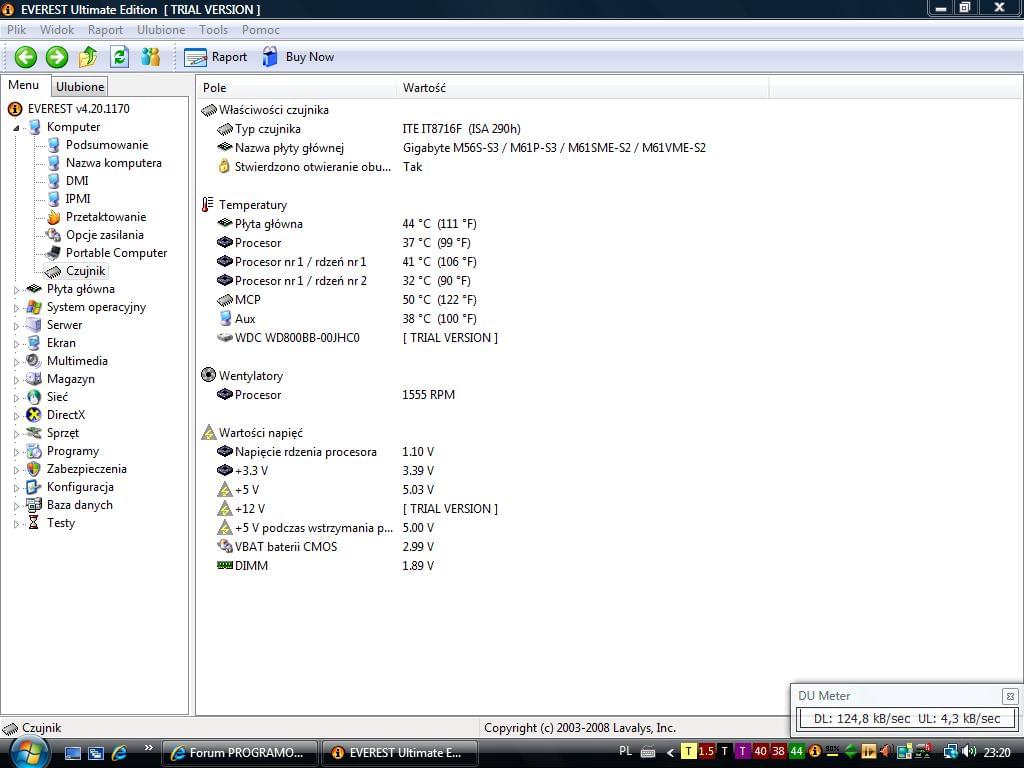This screenshot has height=768, width=1024.
Task: Open the Raport wizard from the toolbar
Action: (216, 57)
